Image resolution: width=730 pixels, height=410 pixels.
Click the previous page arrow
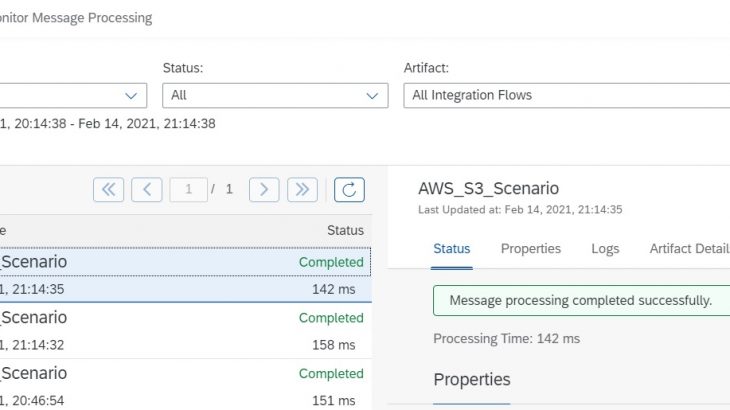point(146,189)
